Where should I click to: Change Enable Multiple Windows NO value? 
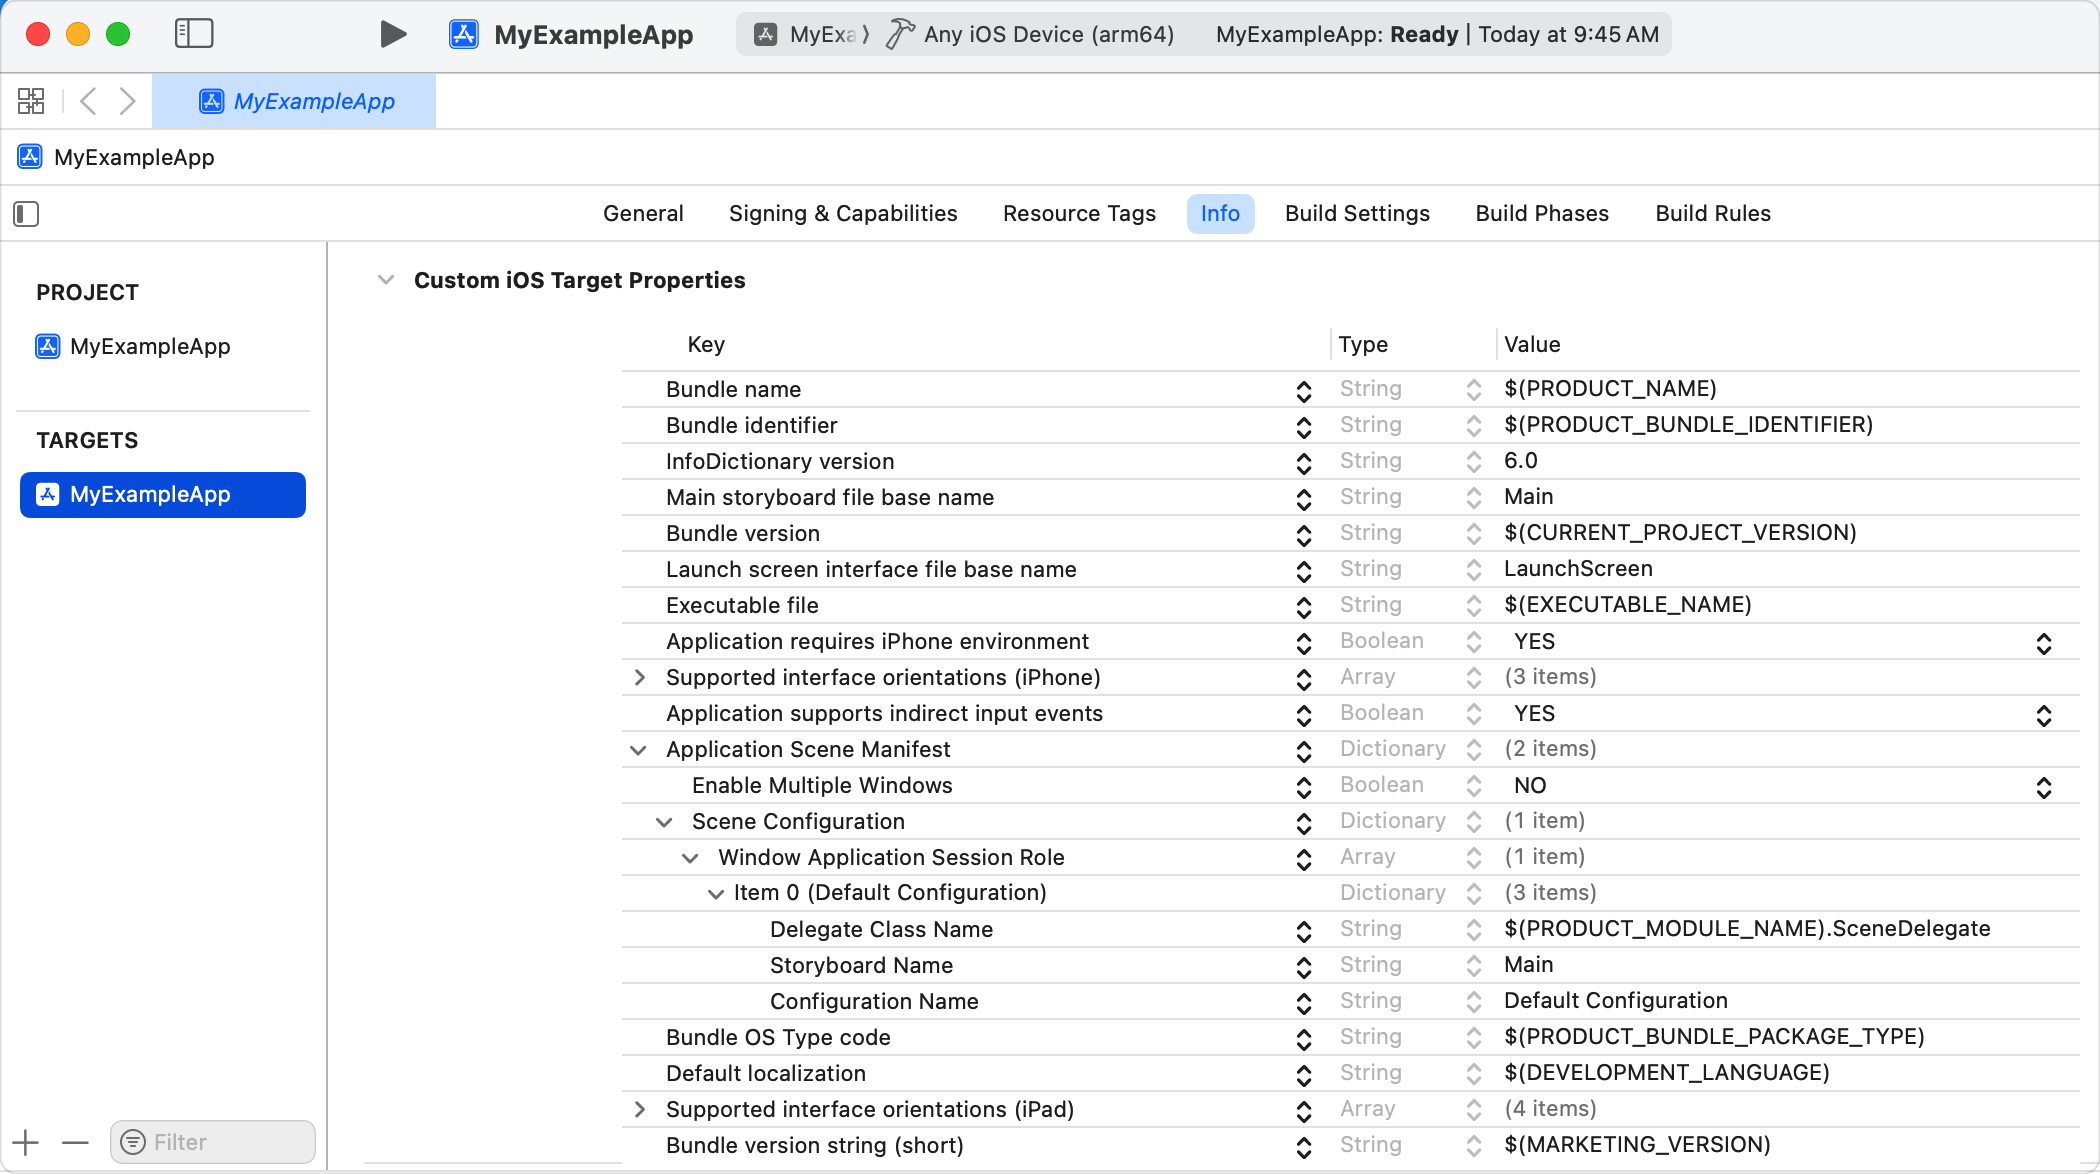(x=2043, y=786)
